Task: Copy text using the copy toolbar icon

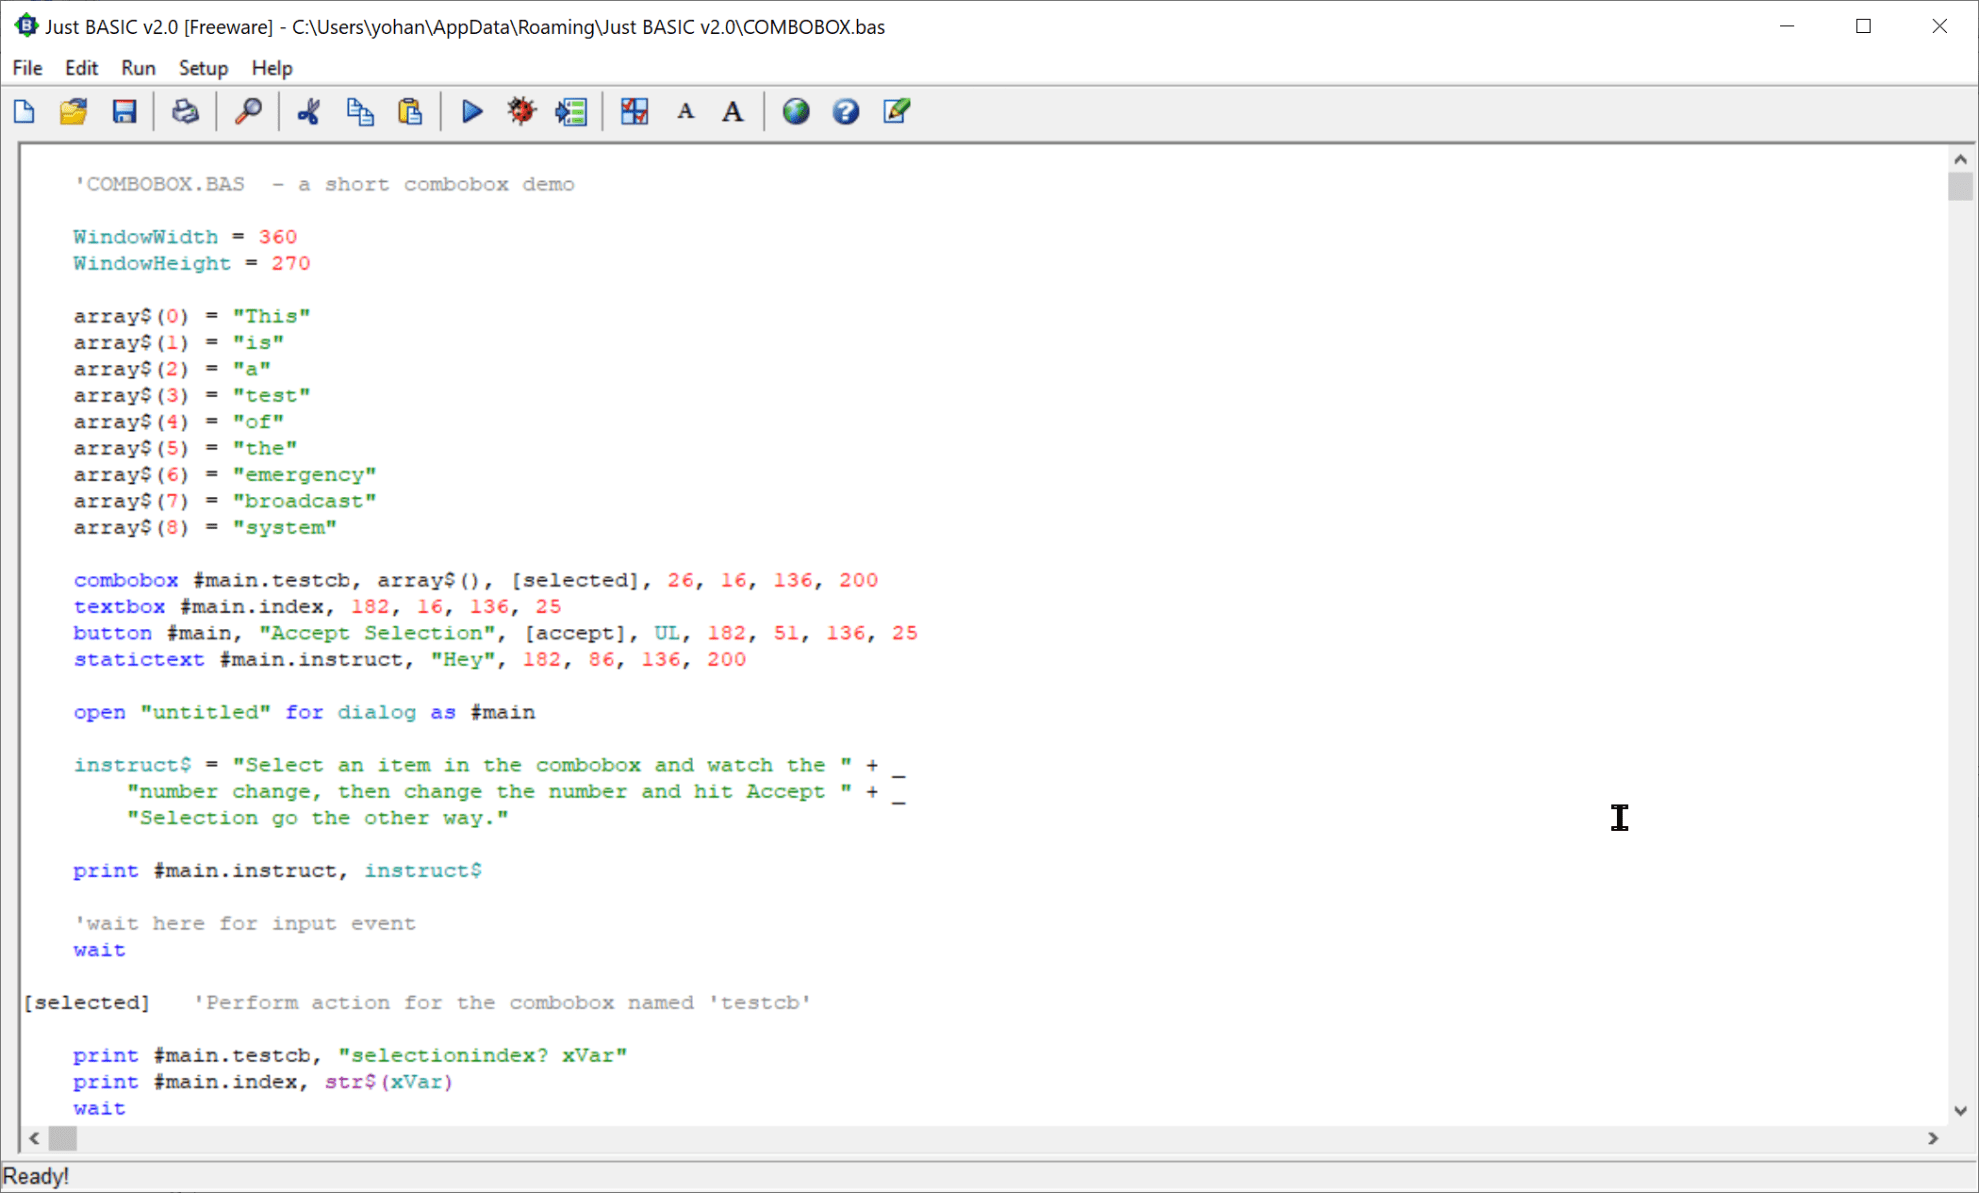Action: [360, 111]
